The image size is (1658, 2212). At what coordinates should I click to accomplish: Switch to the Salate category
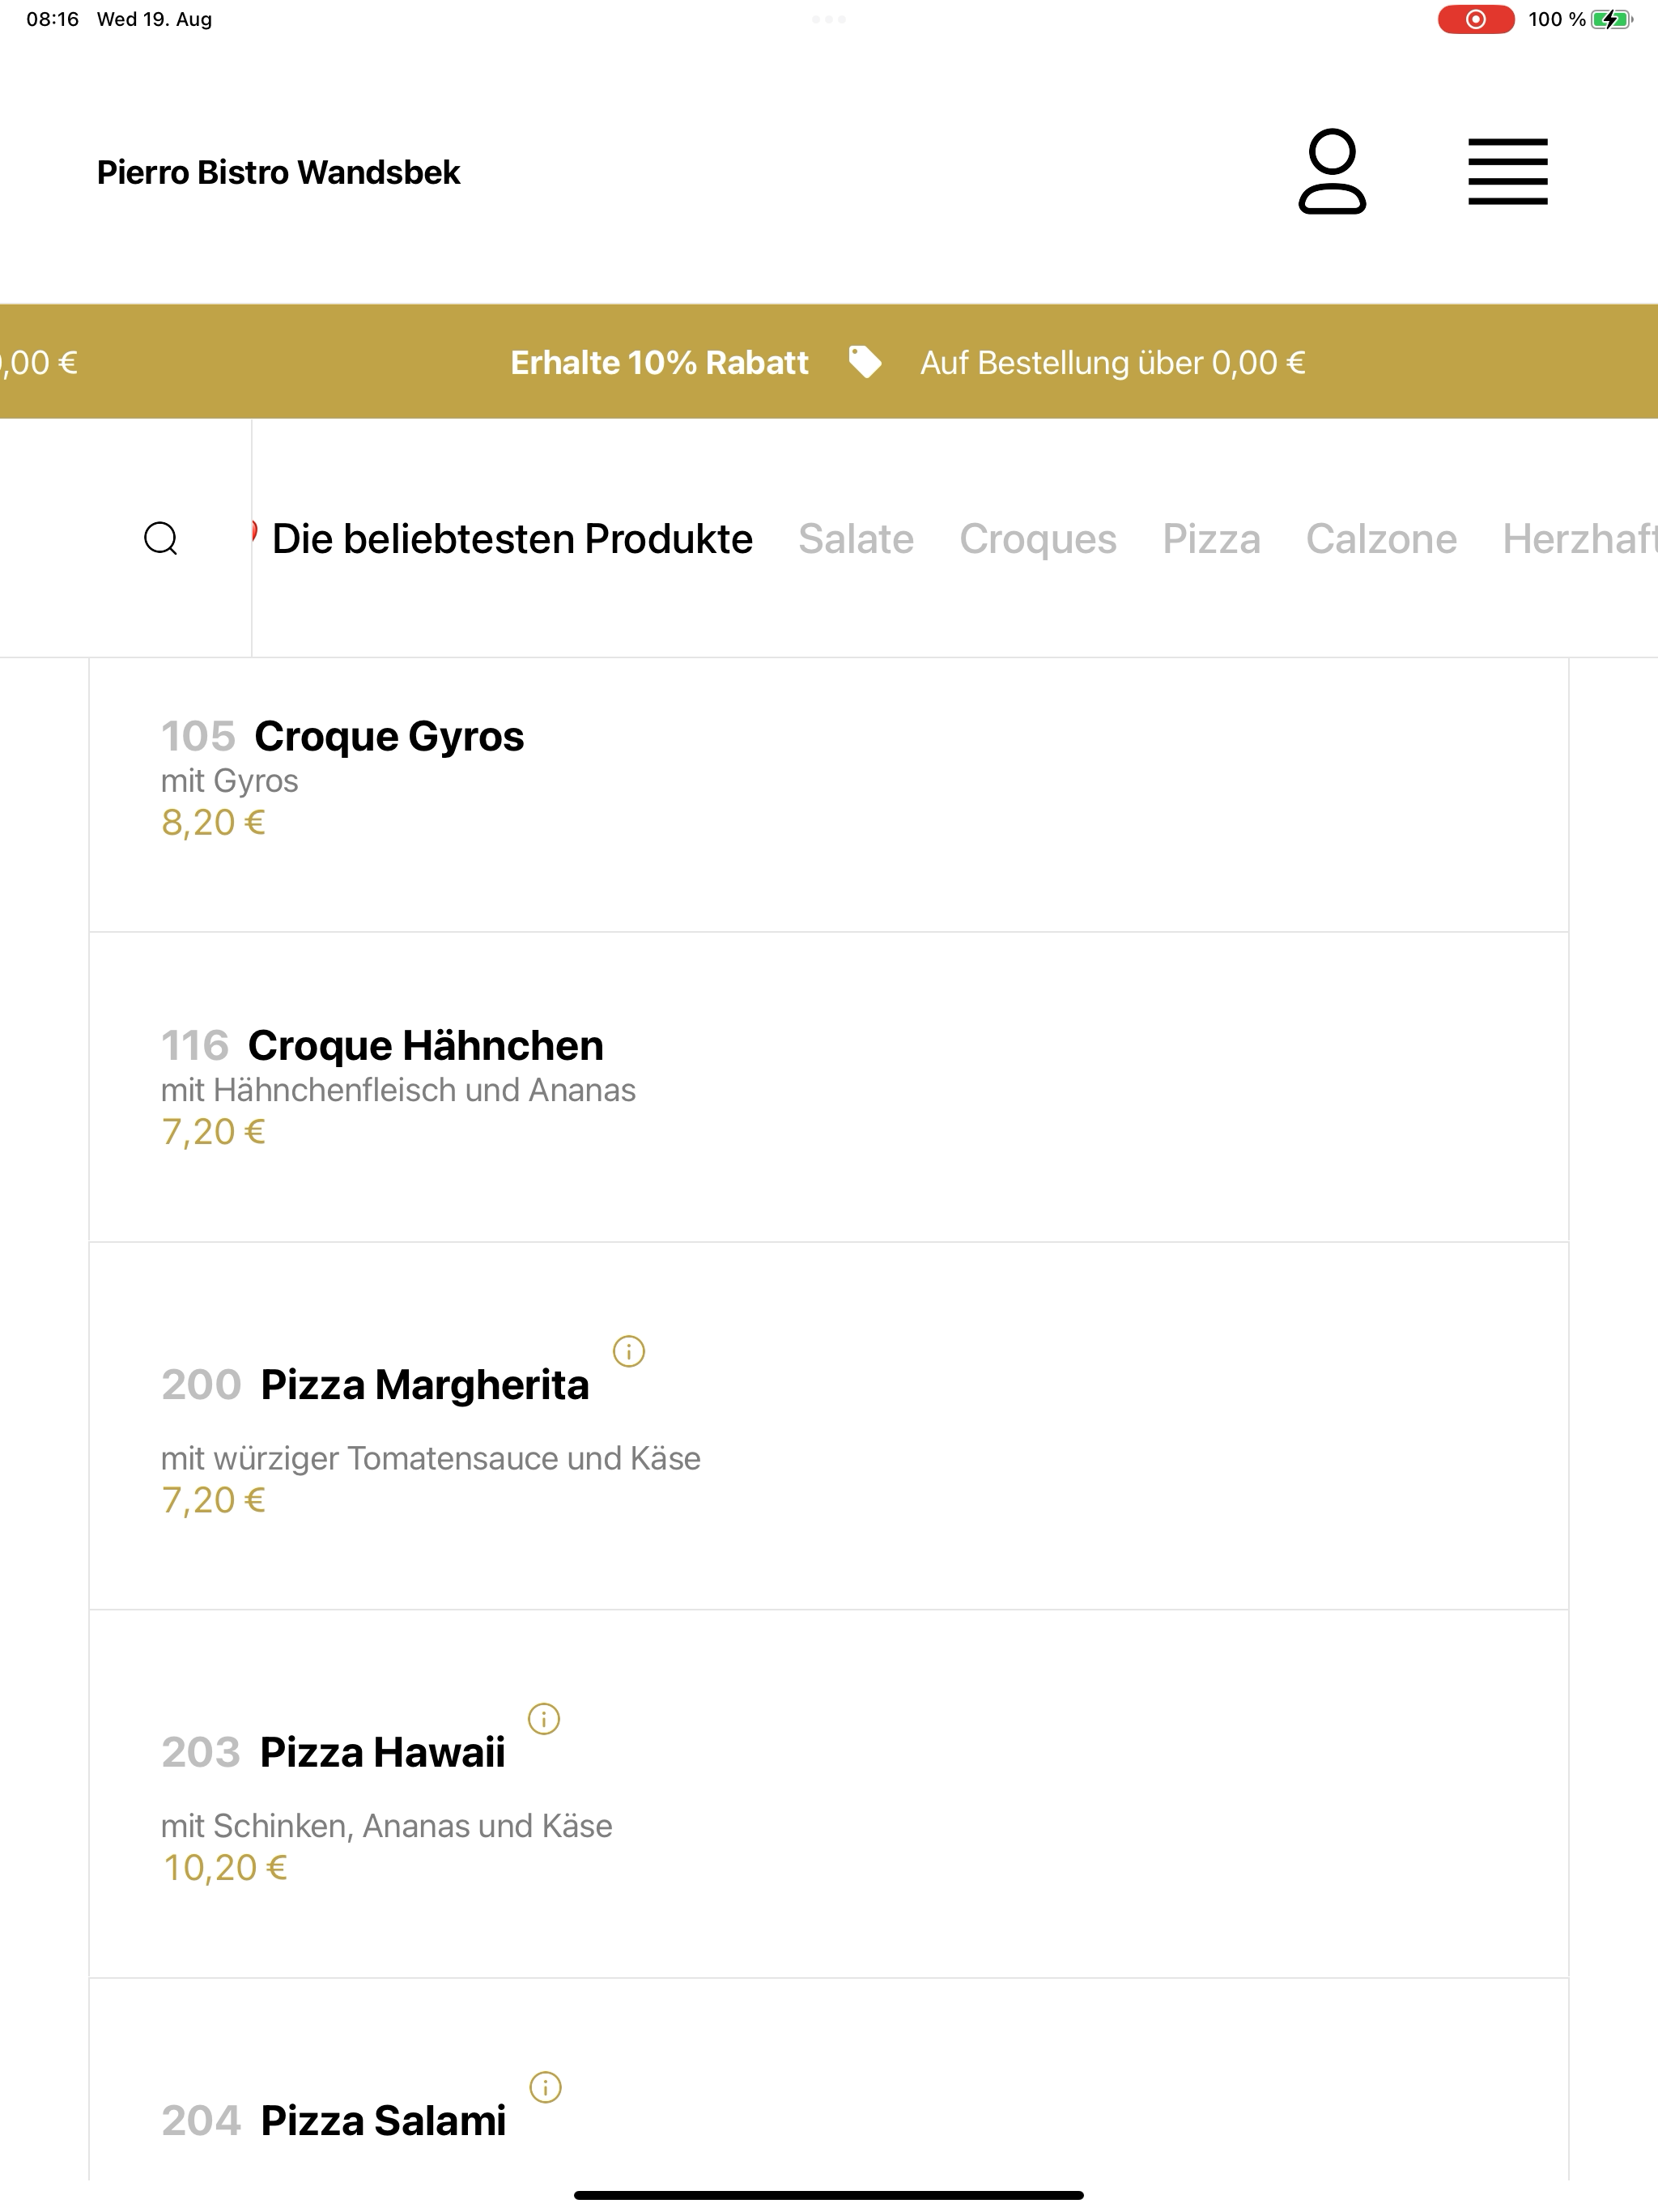coord(856,539)
